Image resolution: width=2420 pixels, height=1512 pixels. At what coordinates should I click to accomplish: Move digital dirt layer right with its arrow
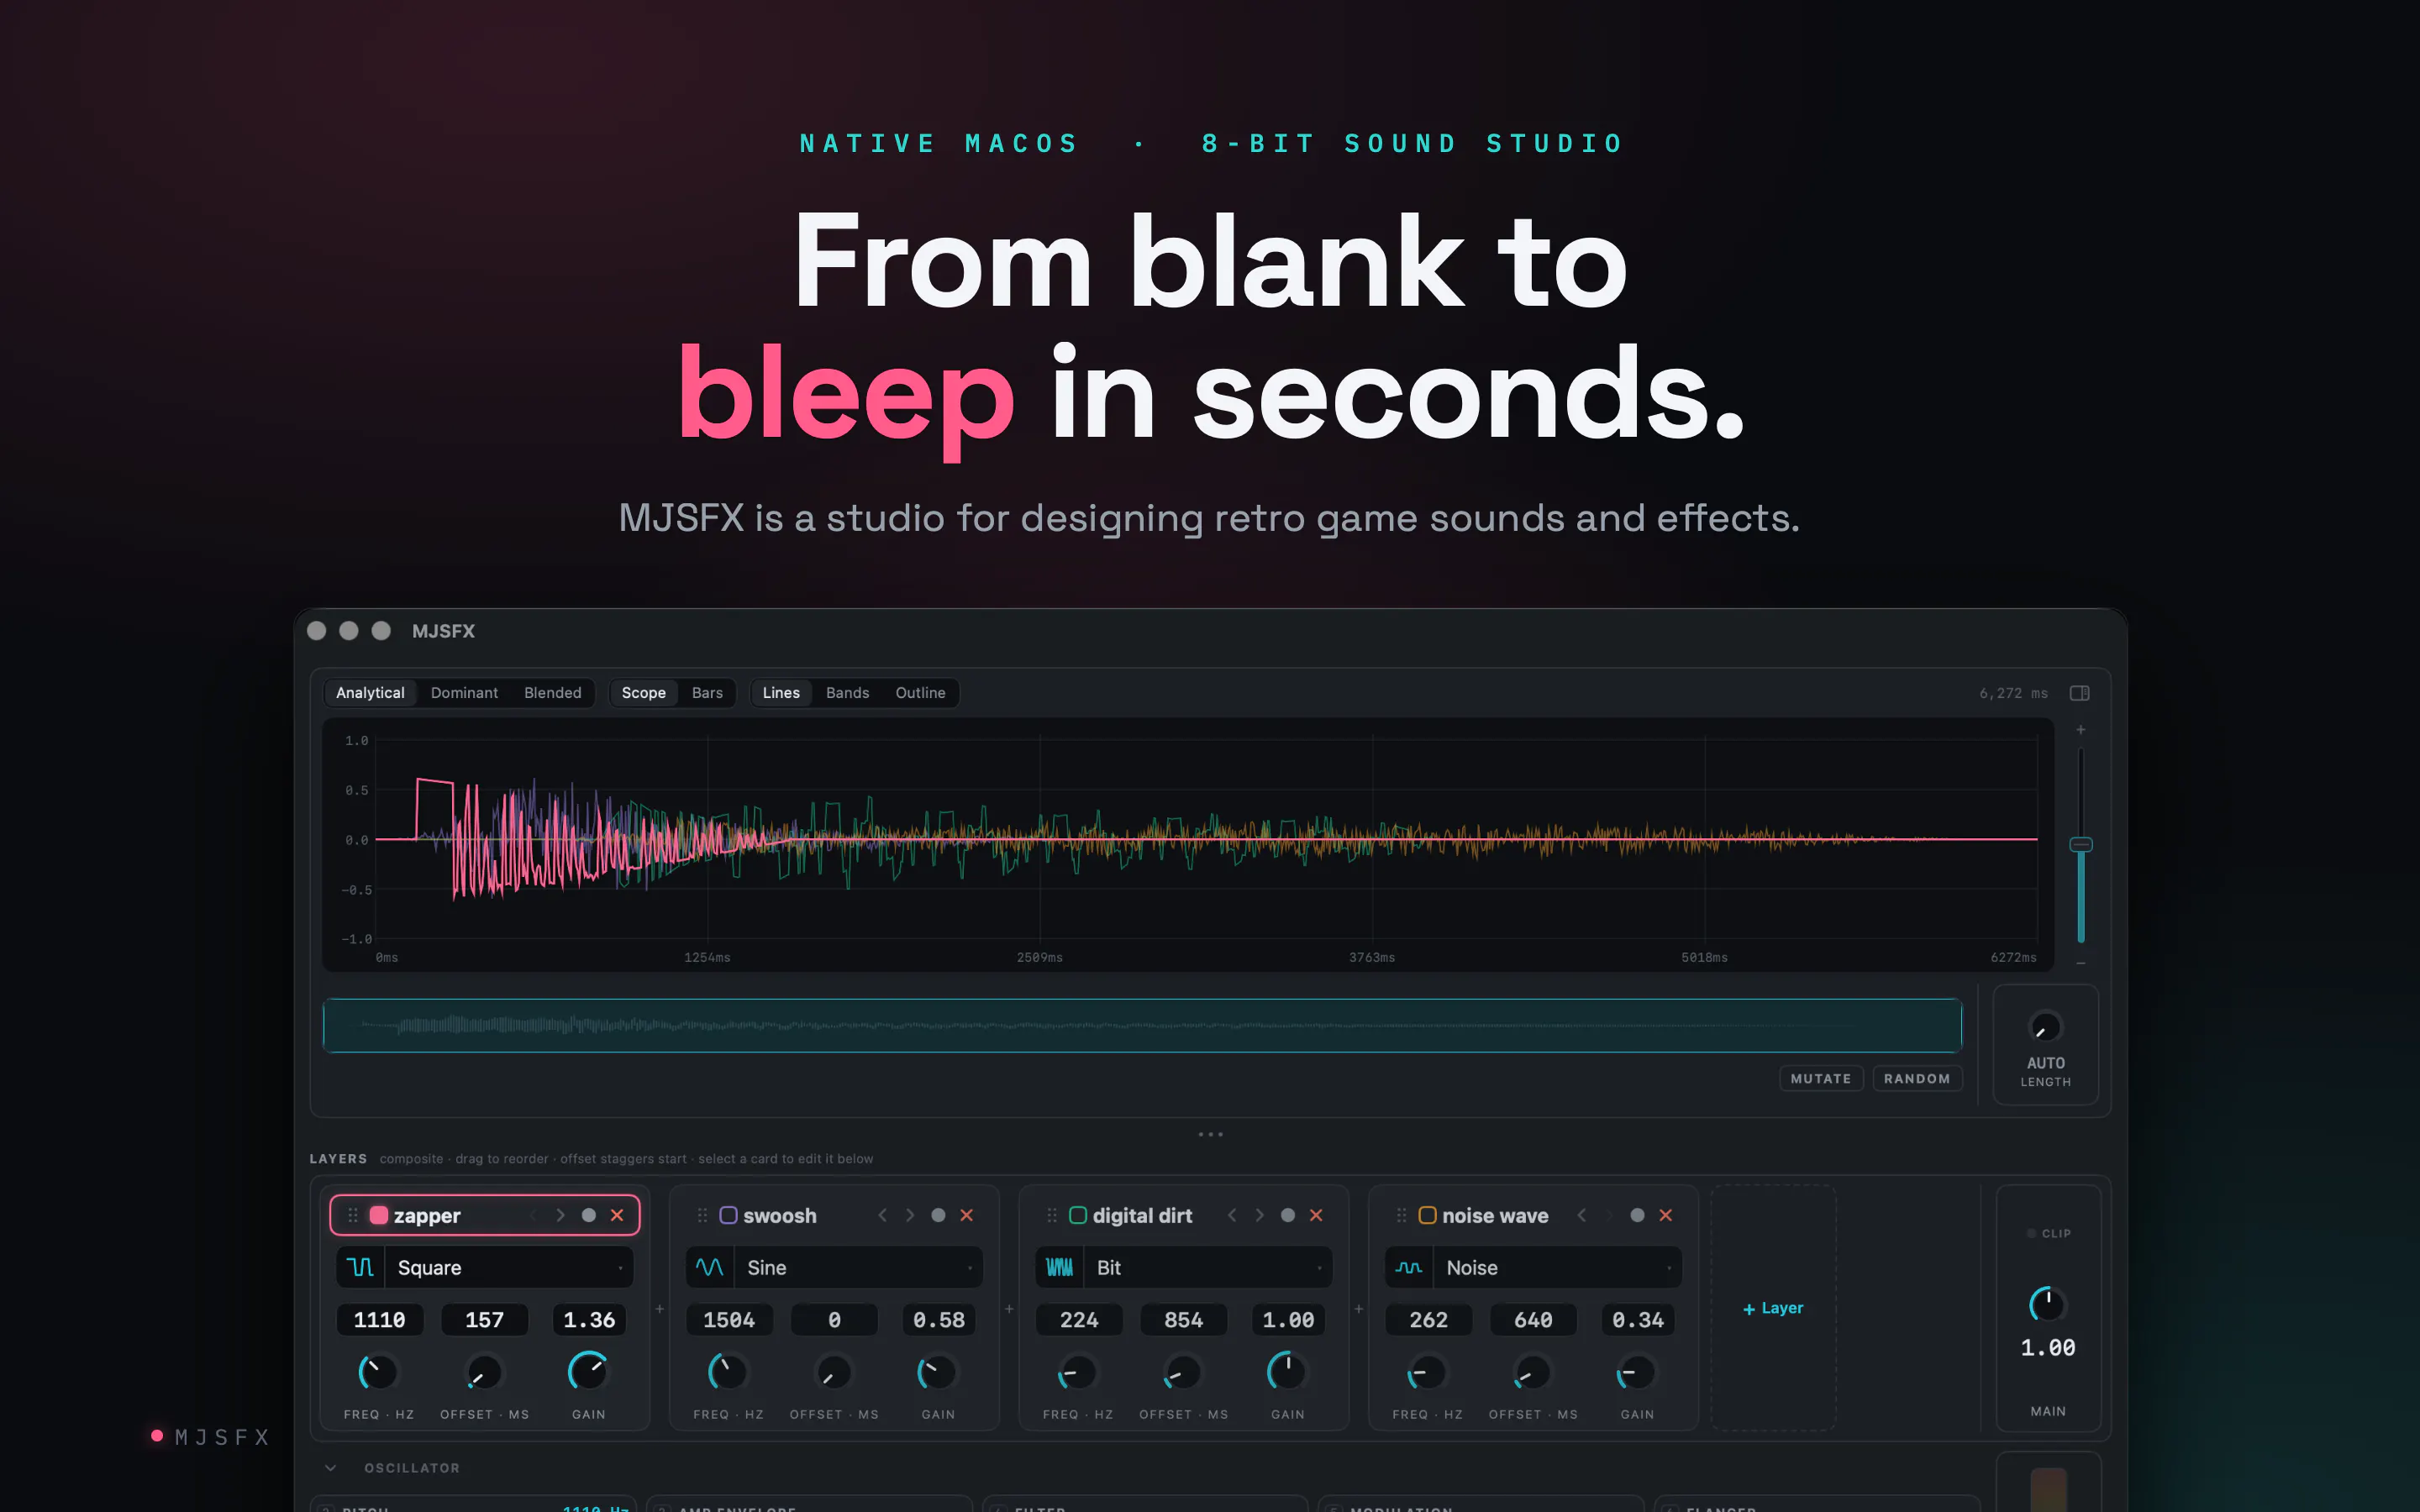[1259, 1215]
